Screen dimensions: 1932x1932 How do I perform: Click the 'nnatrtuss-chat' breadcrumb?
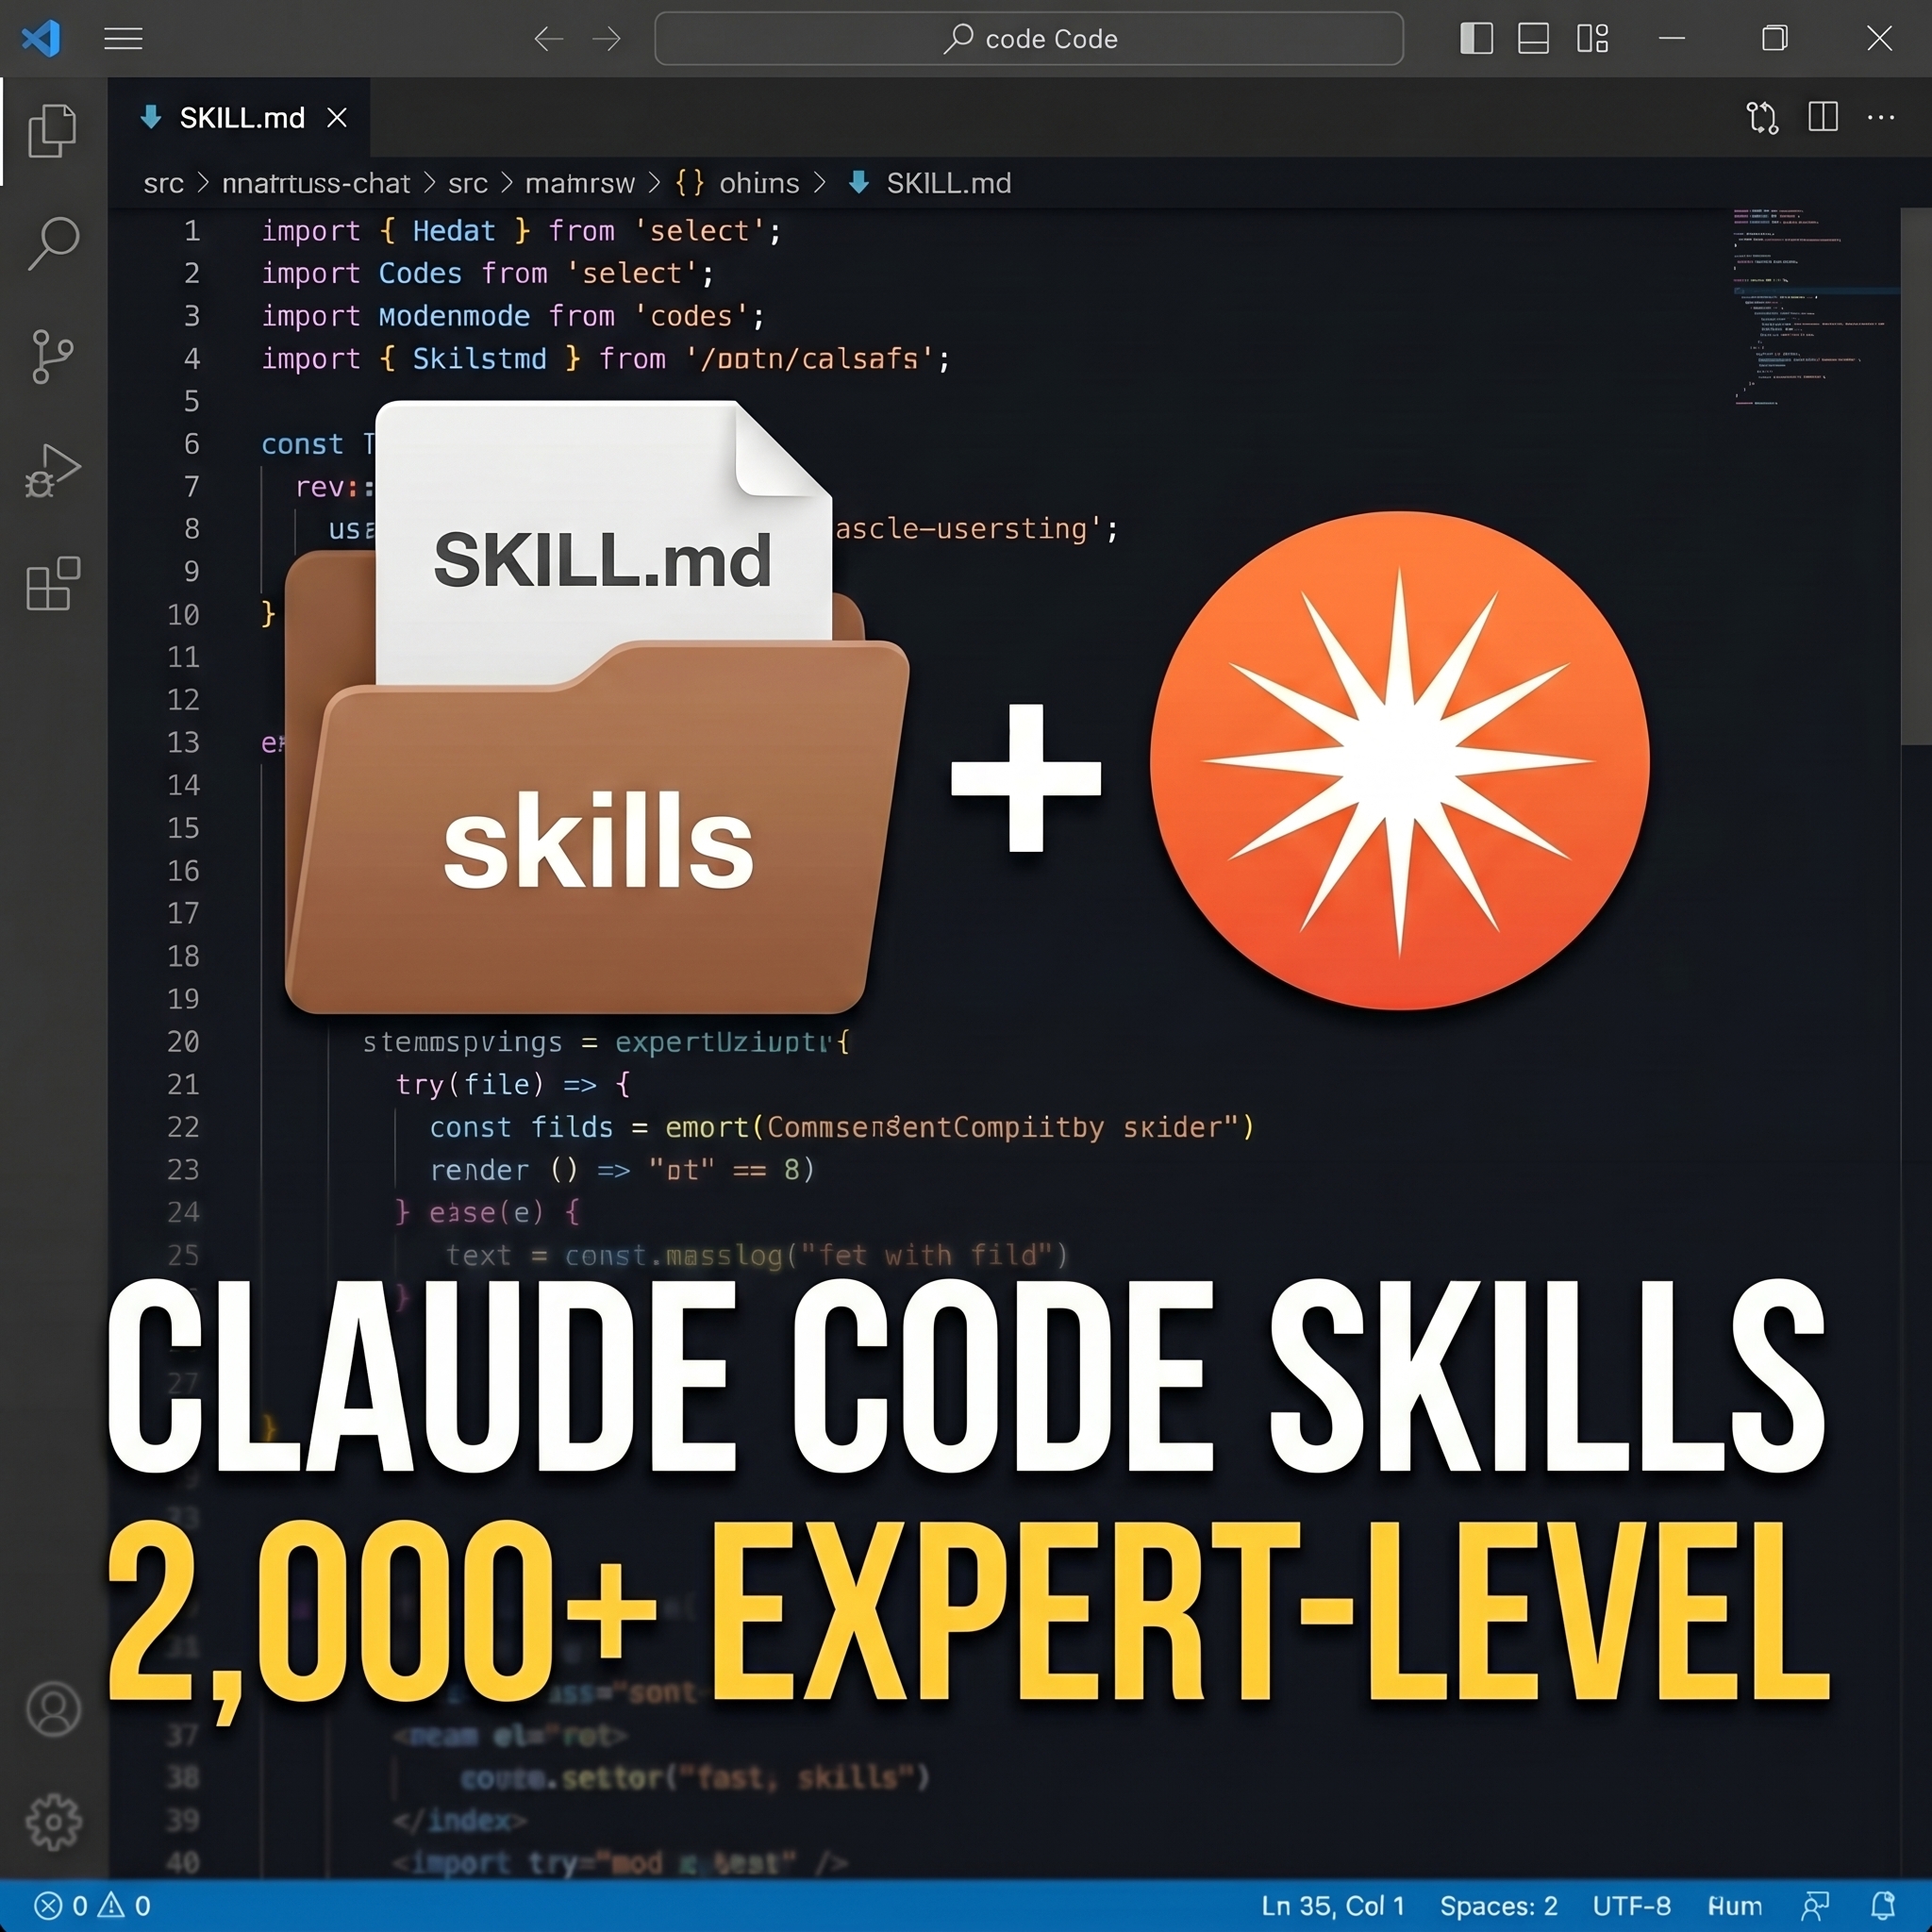click(316, 183)
